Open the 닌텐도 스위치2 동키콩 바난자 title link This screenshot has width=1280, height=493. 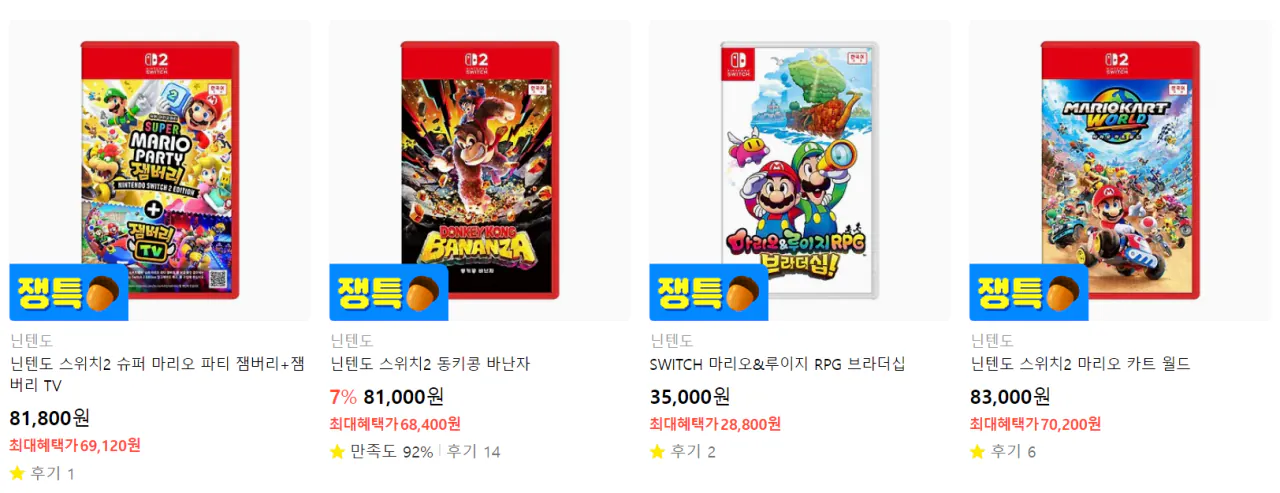coord(430,364)
